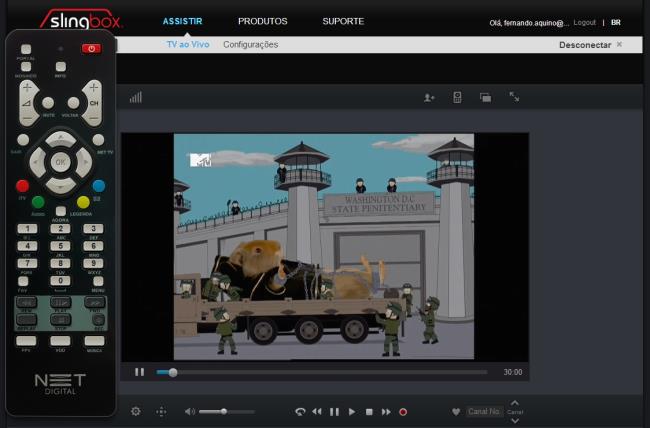650x428 pixels.
Task: Open the ASSISTIR menu
Action: [182, 21]
